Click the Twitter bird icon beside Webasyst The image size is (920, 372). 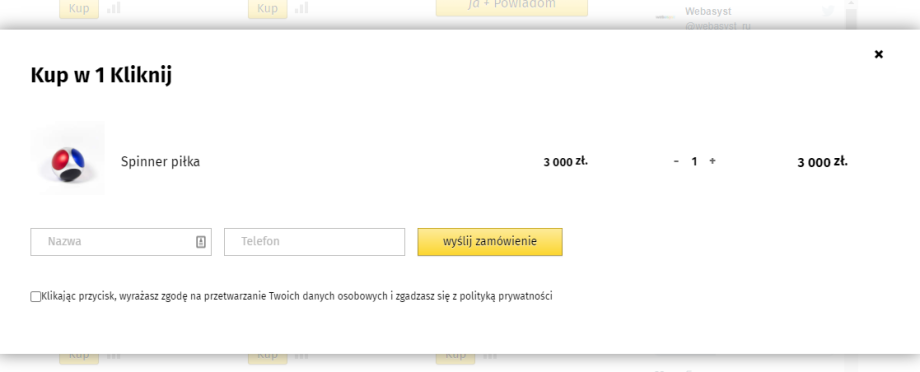click(828, 11)
